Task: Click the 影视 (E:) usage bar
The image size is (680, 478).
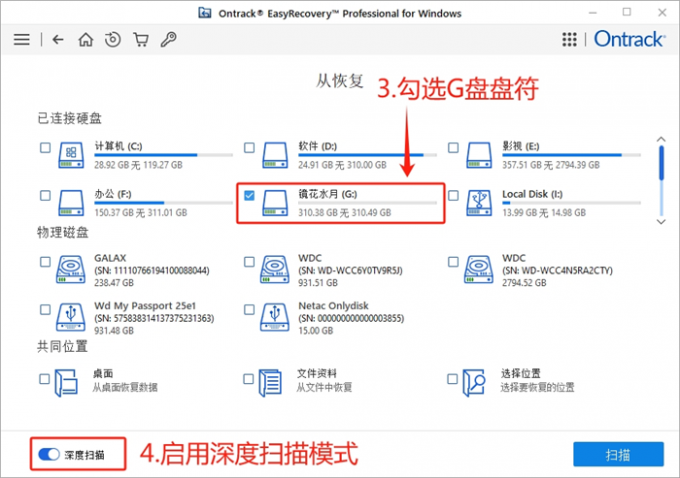Action: pos(571,155)
